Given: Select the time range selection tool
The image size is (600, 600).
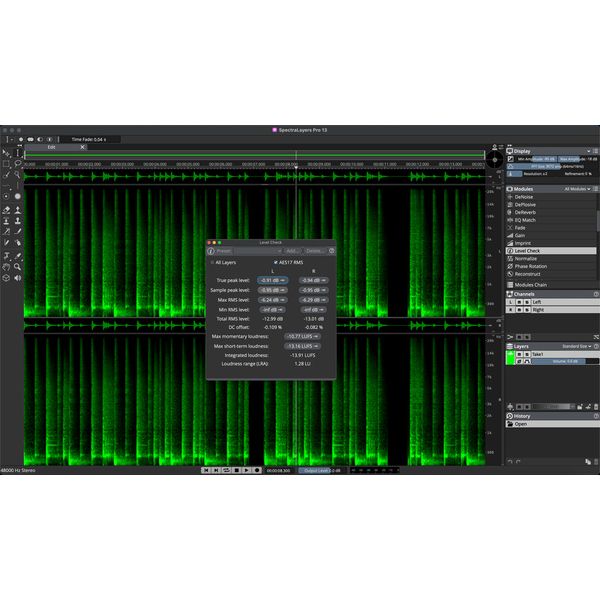Looking at the screenshot, I should click(x=18, y=153).
